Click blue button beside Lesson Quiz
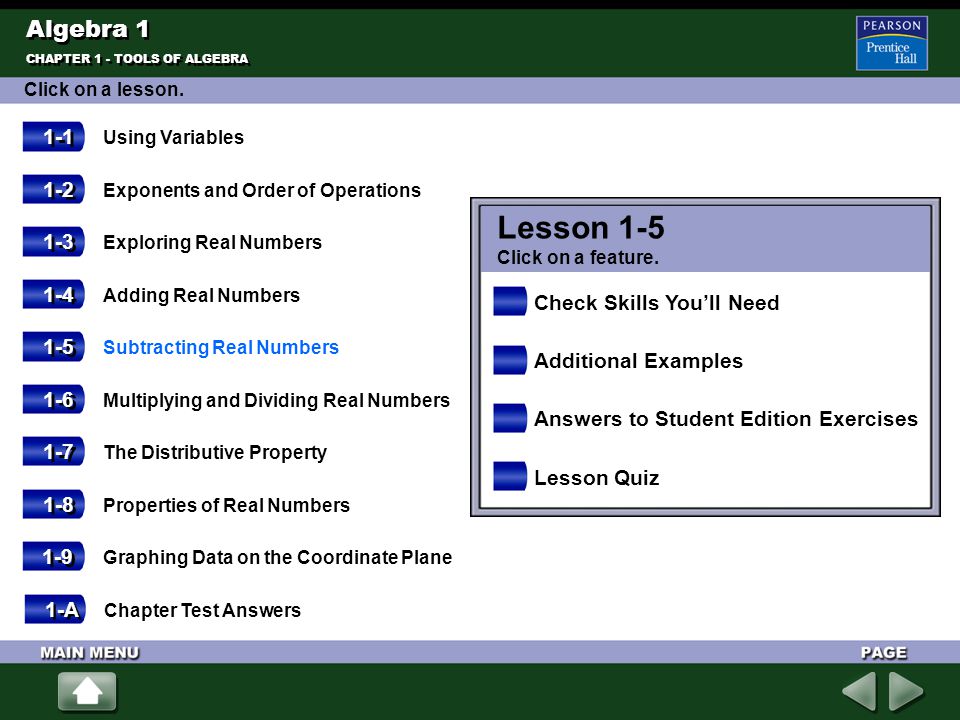The image size is (960, 720). [510, 476]
